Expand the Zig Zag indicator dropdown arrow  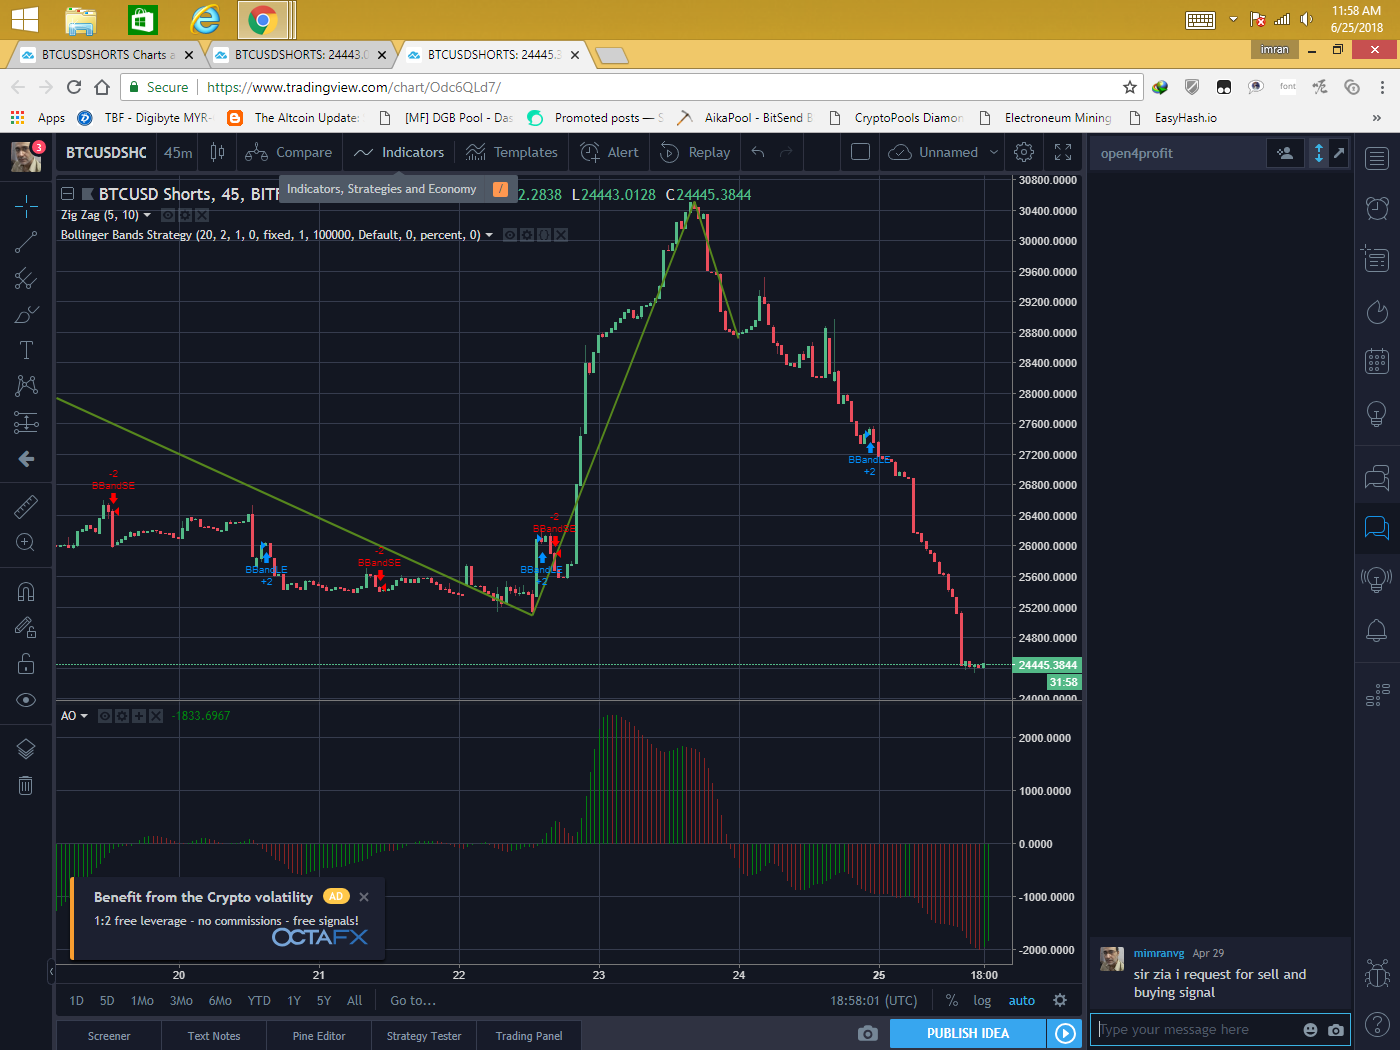pyautogui.click(x=148, y=215)
